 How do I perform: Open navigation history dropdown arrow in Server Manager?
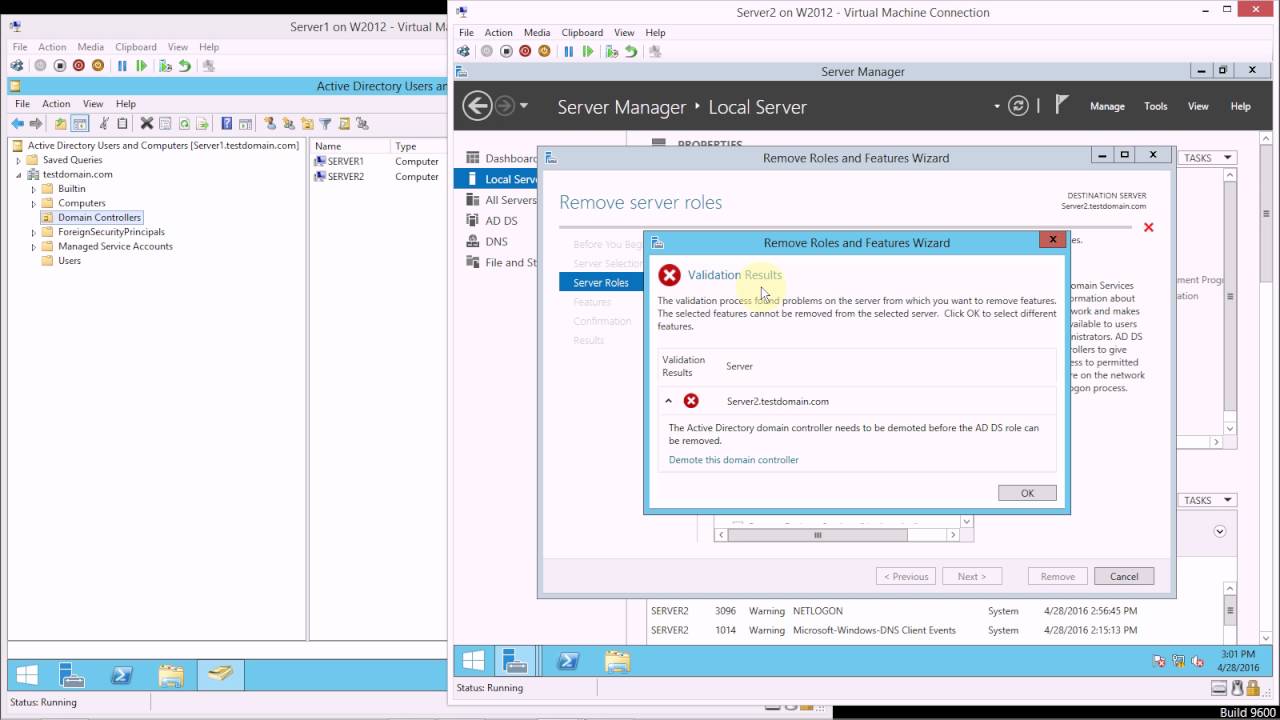coord(524,106)
